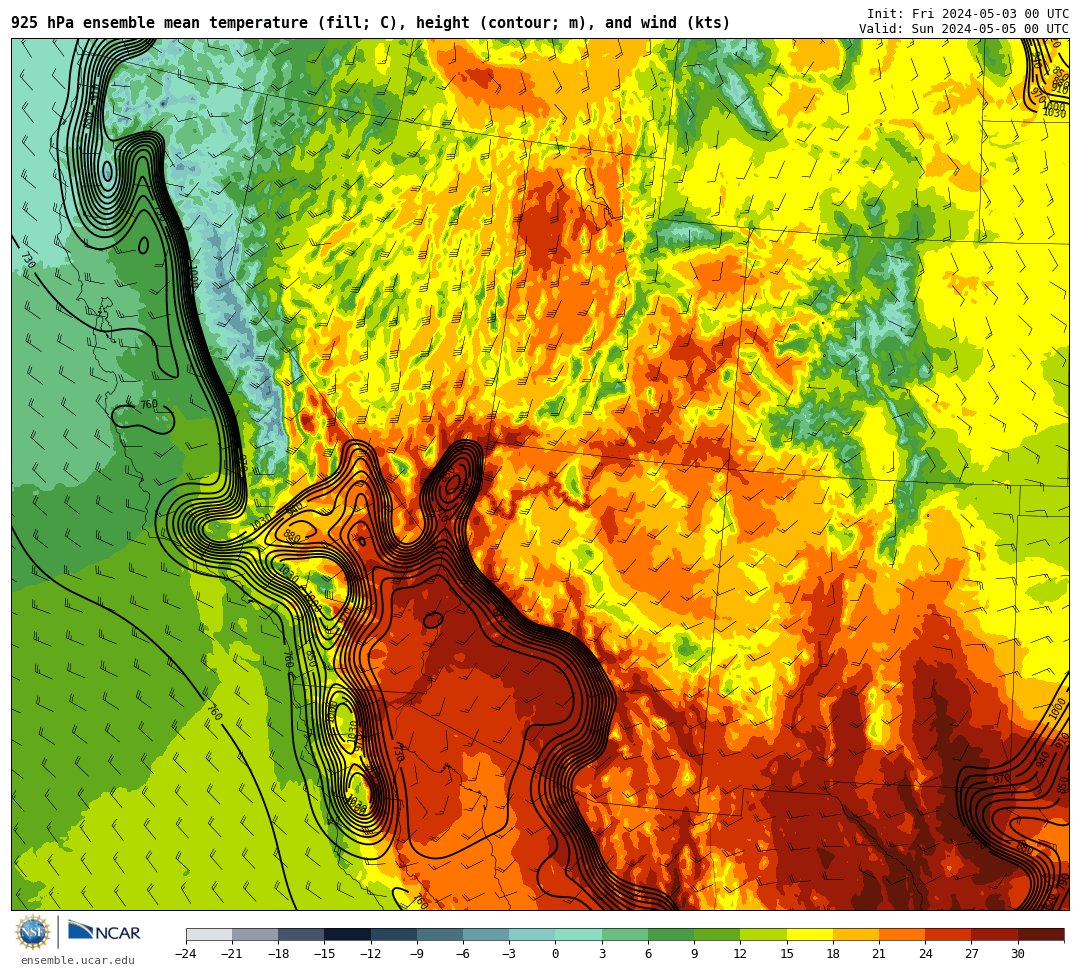Pick the yellow 15 to 18 colorbar swatch
1080x973 pixels.
810,934
